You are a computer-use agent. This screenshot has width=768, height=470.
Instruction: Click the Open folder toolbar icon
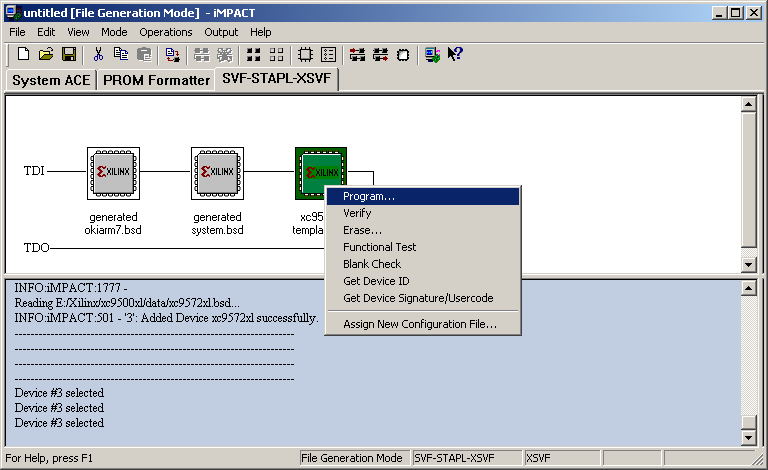(x=46, y=54)
